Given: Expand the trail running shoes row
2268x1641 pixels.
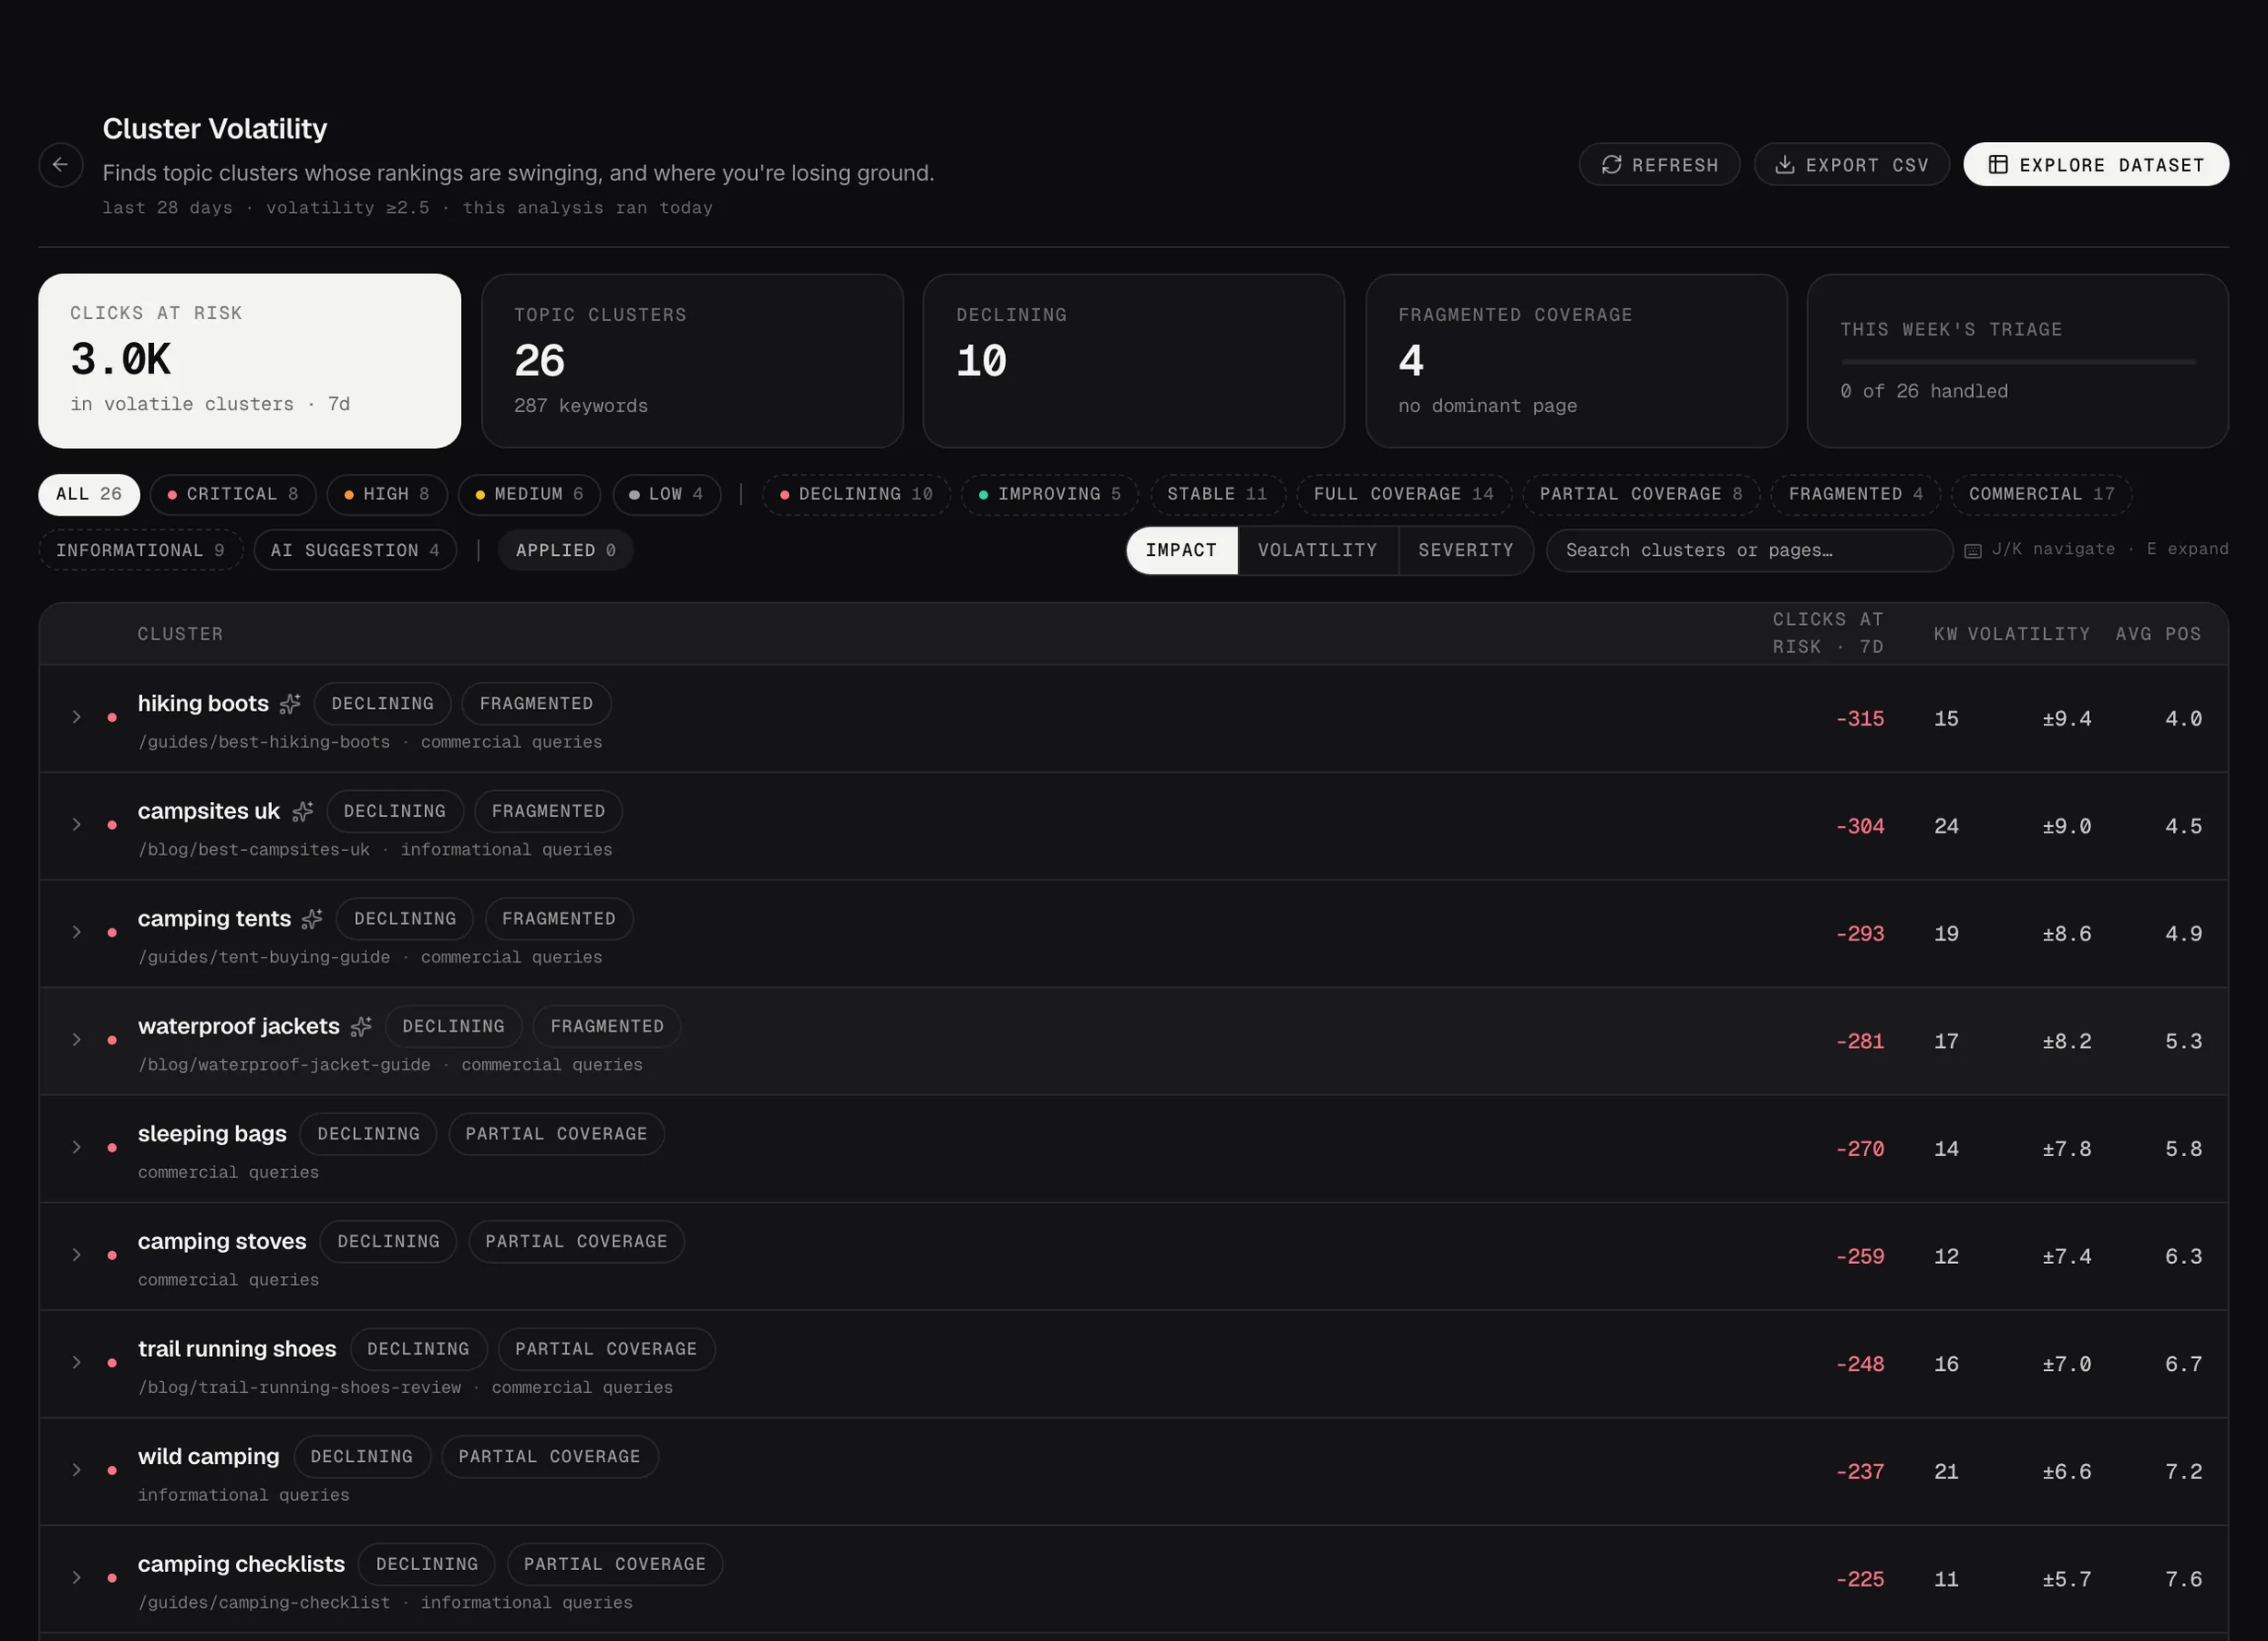Looking at the screenshot, I should (76, 1362).
